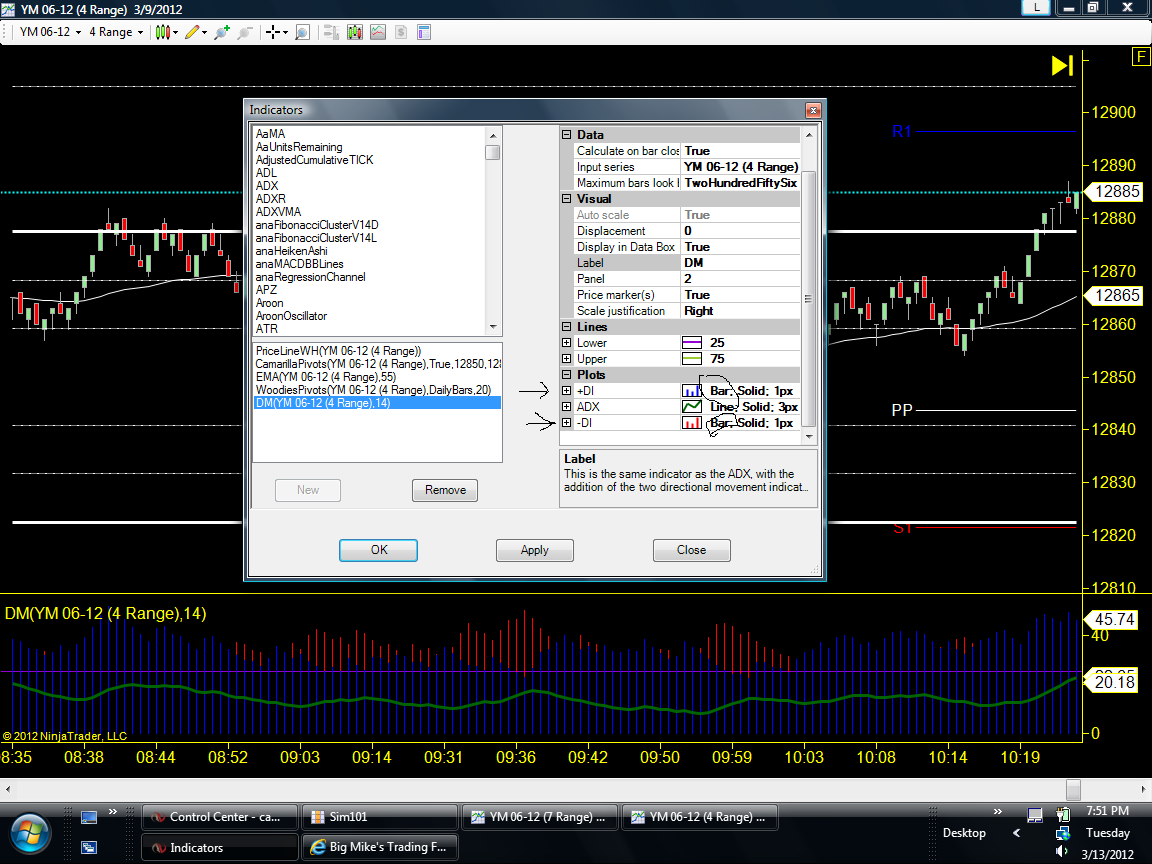Click the zoom in magnifier icon
This screenshot has height=864, width=1152.
[222, 32]
